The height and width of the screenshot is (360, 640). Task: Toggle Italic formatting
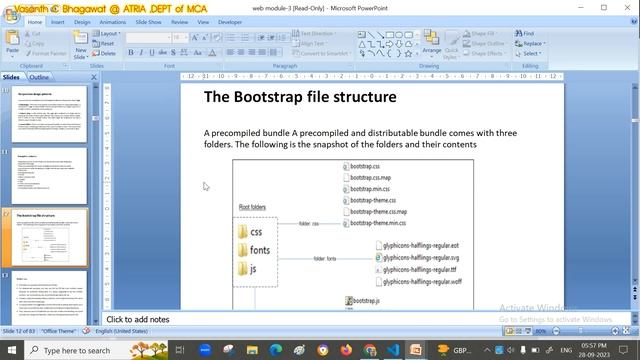tap(141, 52)
